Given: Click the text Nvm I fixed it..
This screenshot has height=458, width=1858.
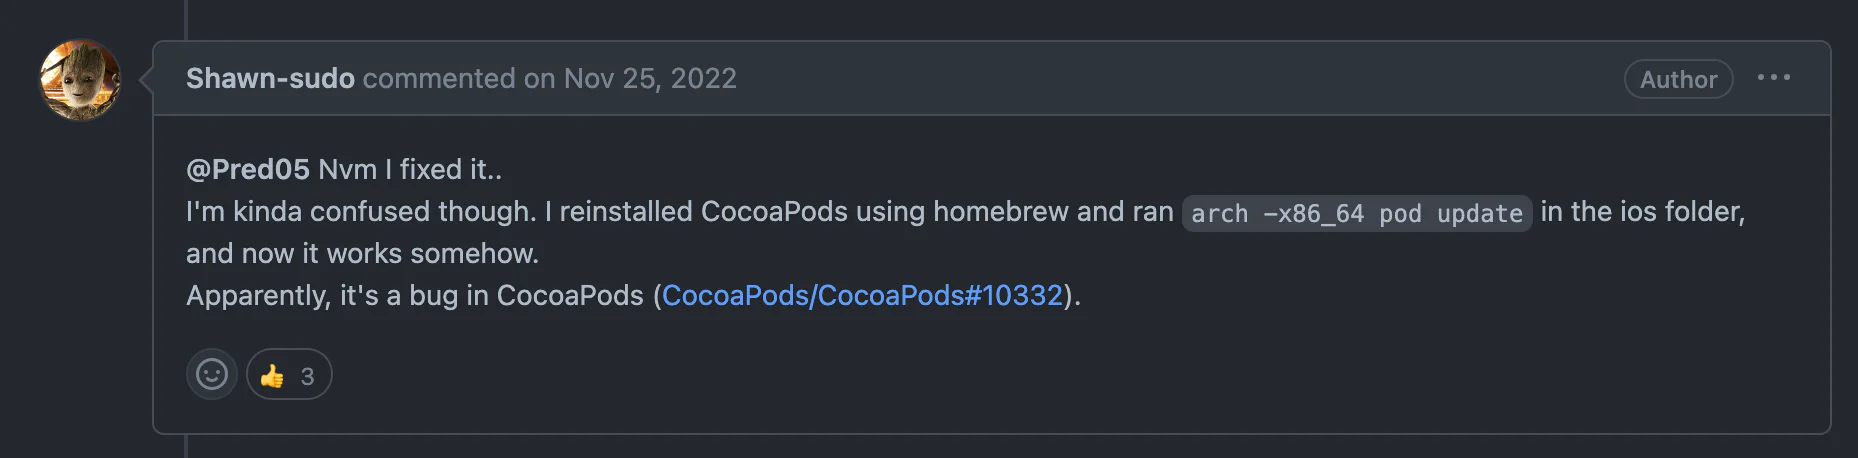Looking at the screenshot, I should pos(410,169).
